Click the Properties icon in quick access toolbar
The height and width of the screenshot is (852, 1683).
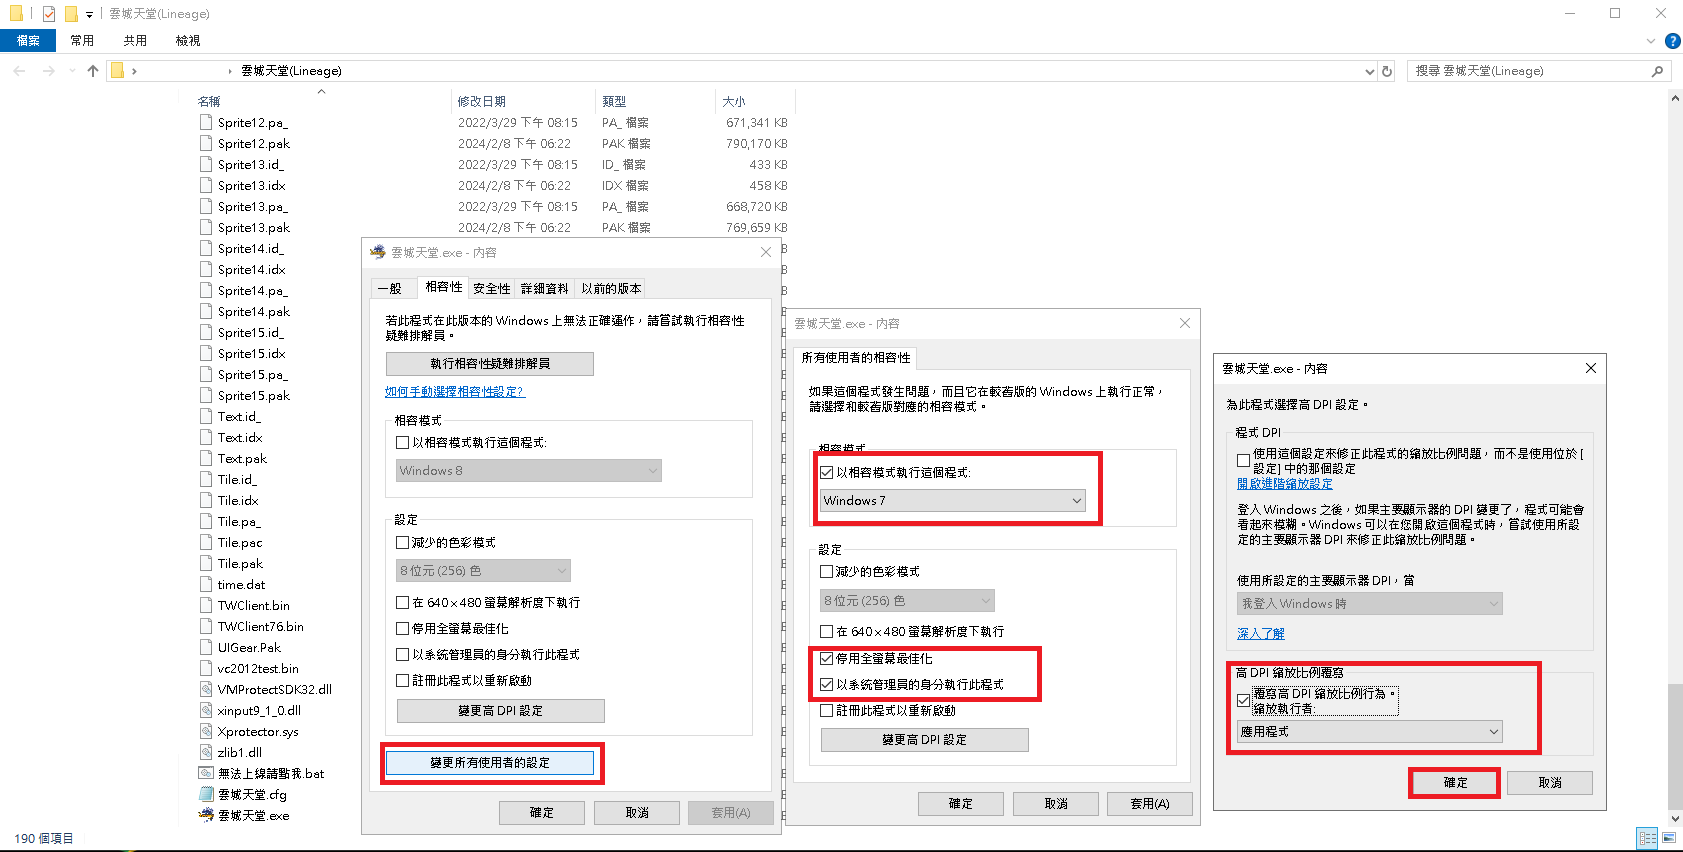pyautogui.click(x=49, y=14)
